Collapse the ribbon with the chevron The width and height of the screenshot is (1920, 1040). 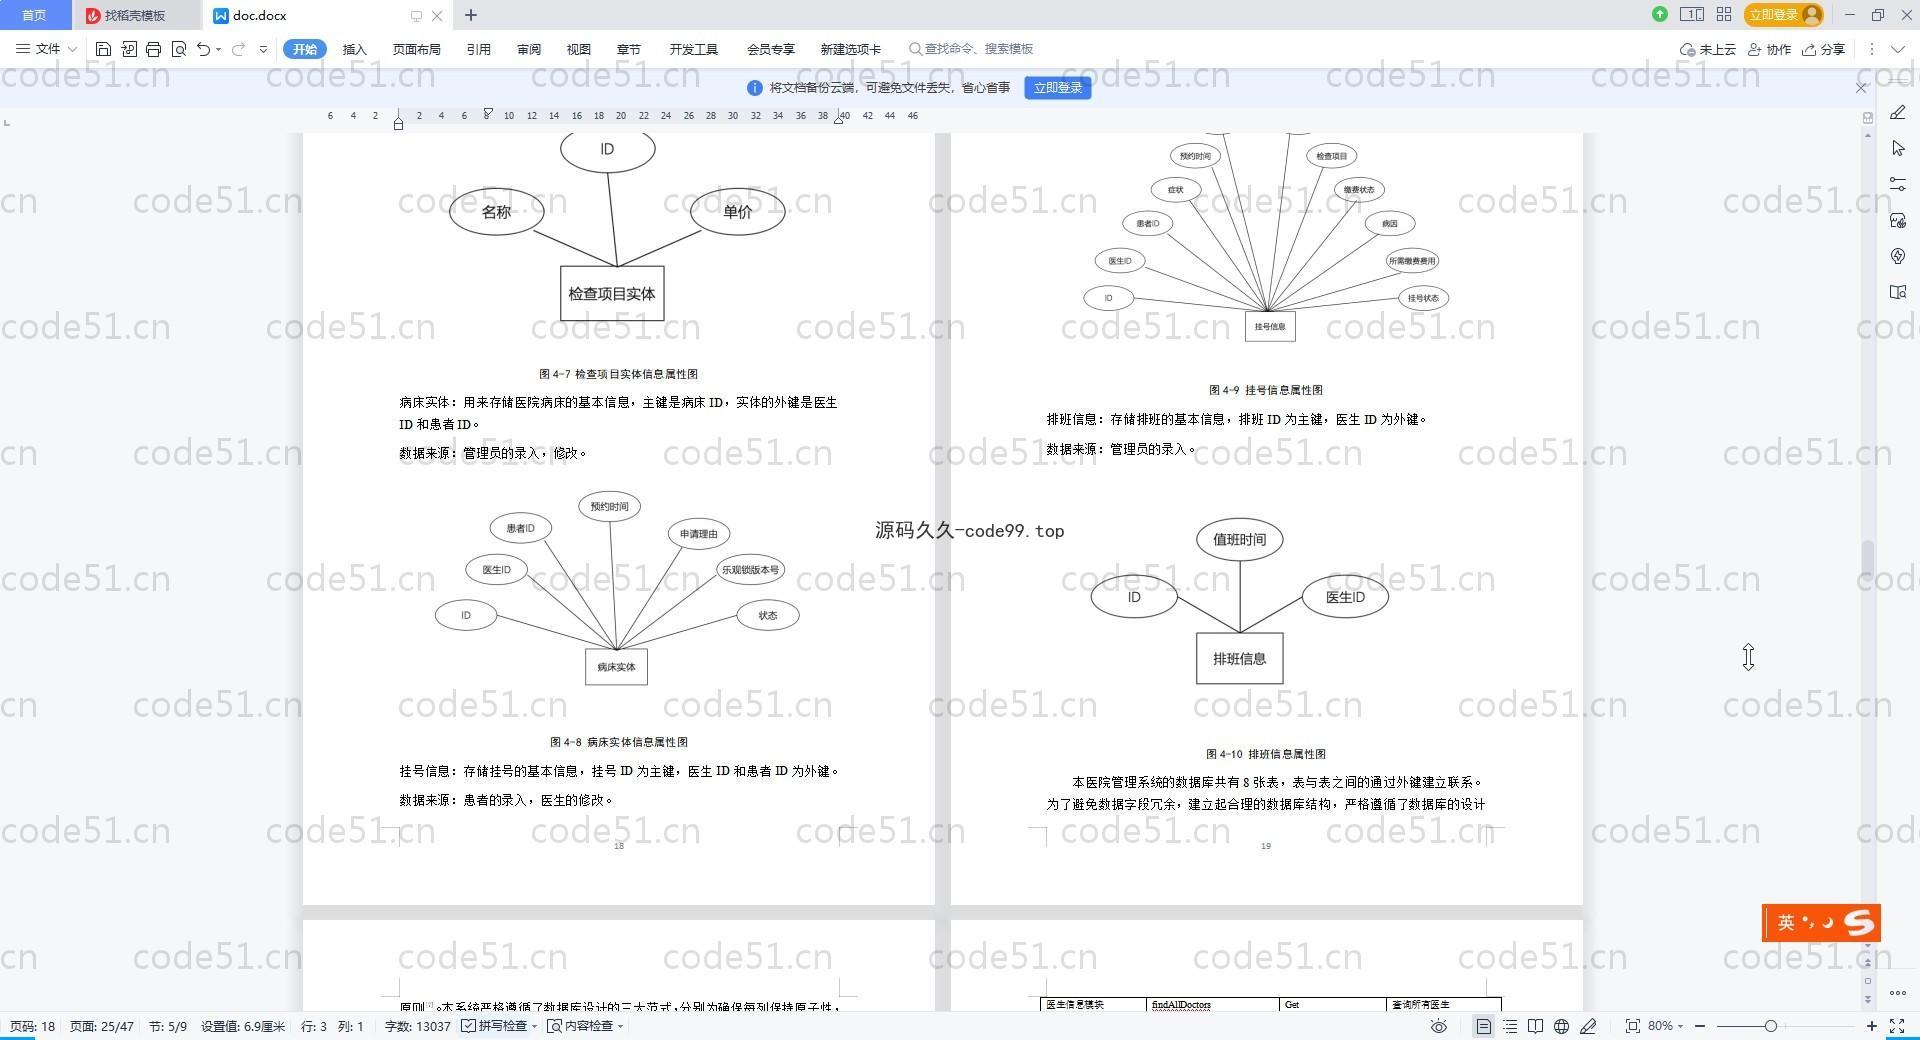[x=1897, y=49]
